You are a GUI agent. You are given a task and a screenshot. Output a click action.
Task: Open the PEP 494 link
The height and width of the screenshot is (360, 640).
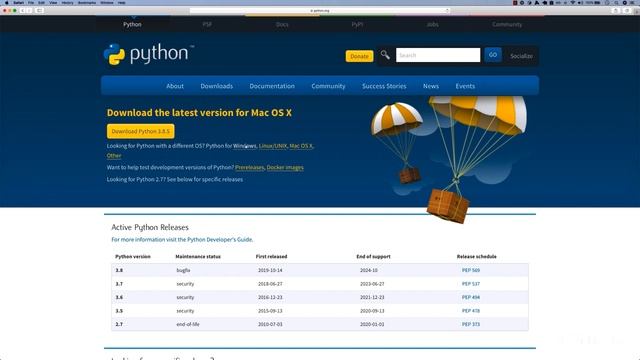[471, 297]
